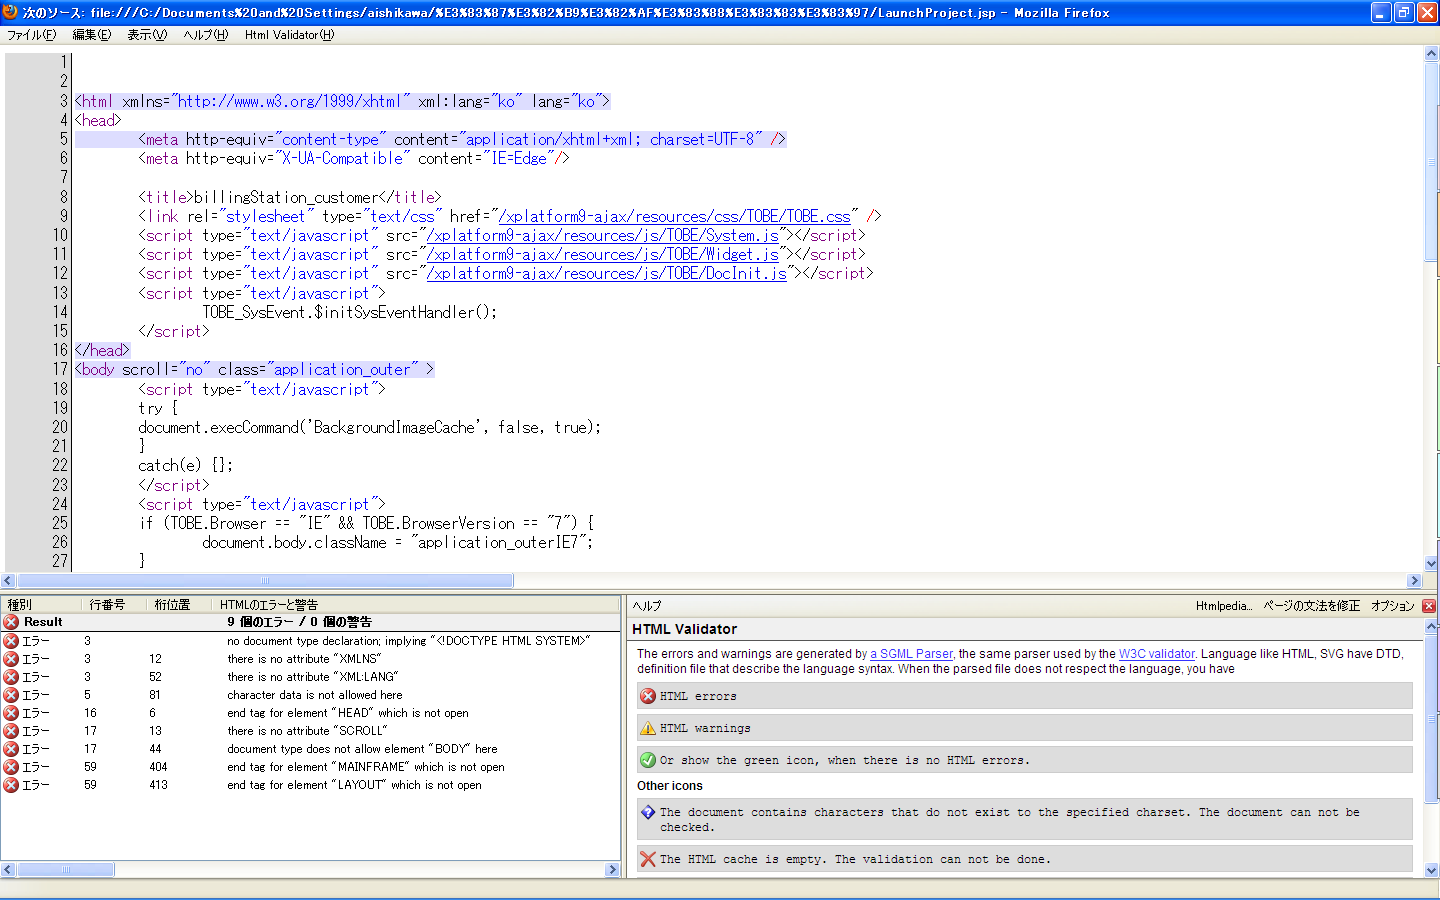Click the error icon for the HEAD end tag error

[x=12, y=712]
